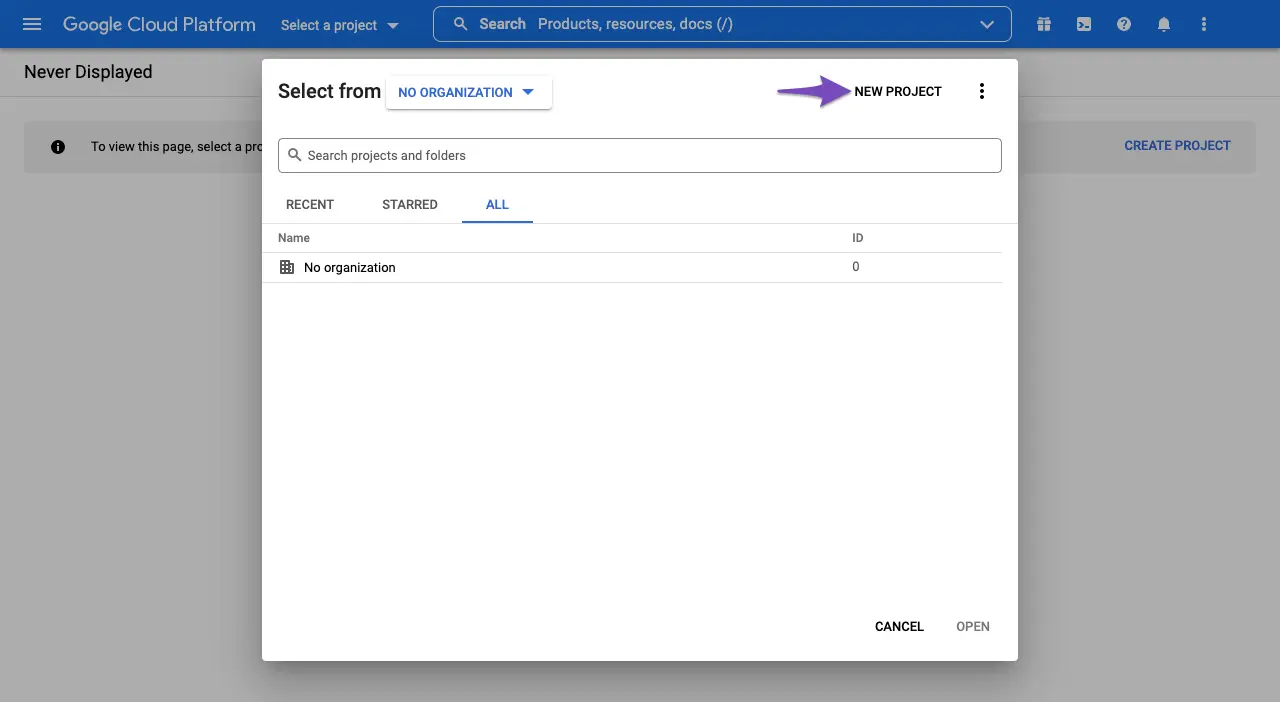1280x702 pixels.
Task: Open the help question mark icon
Action: coord(1124,24)
